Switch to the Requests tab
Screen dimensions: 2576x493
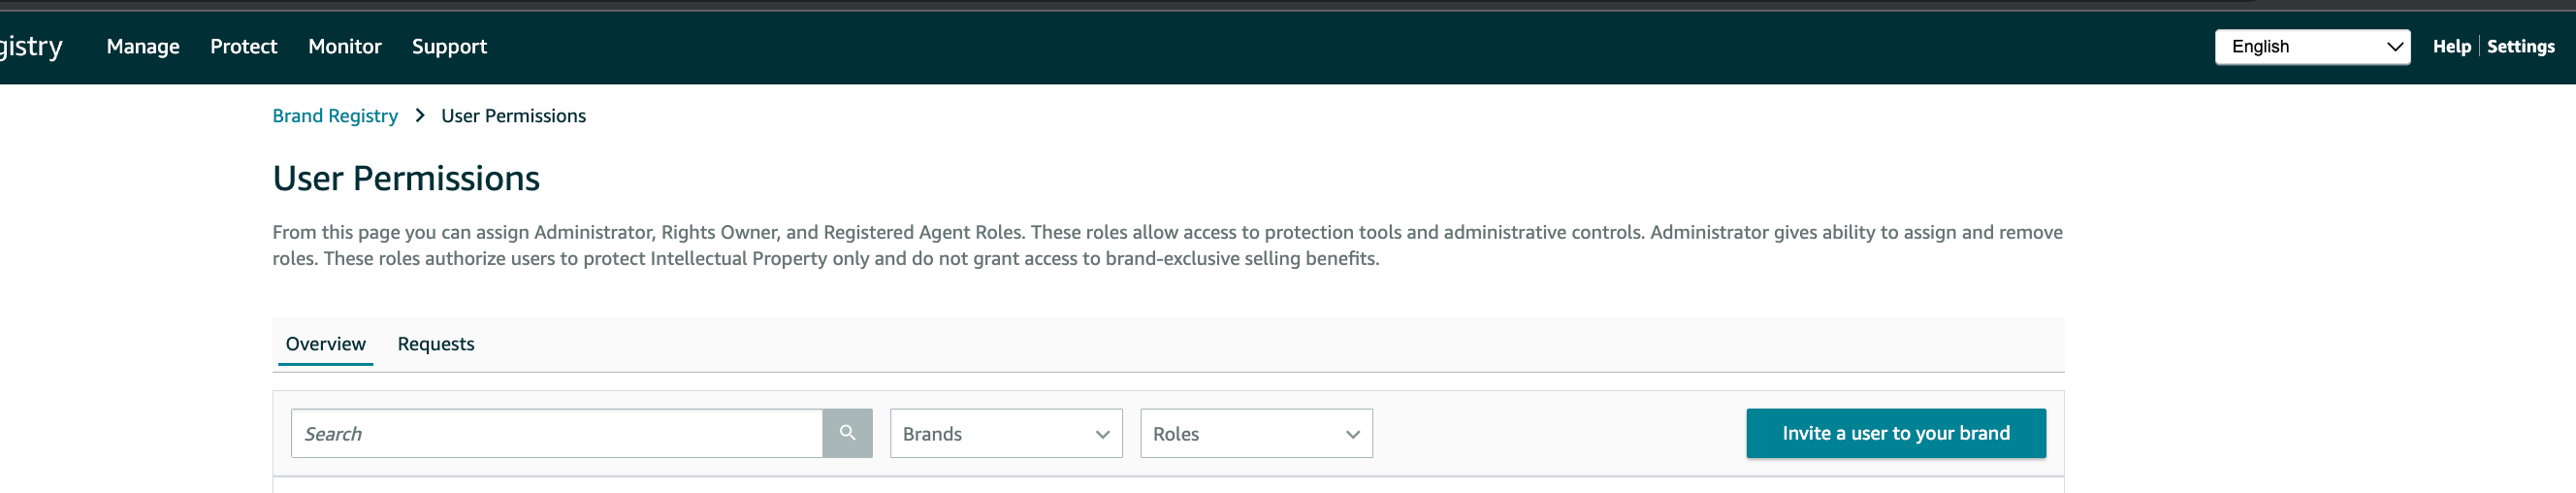coord(436,344)
